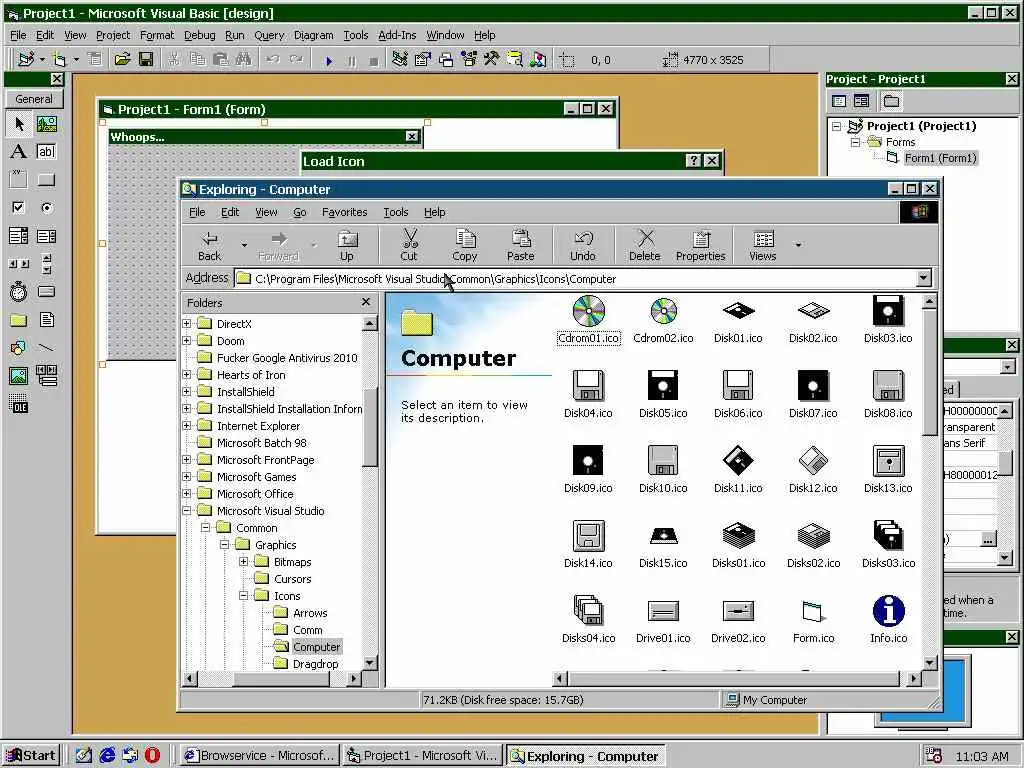
Task: Click View Code icon in Project panel
Action: pos(839,101)
